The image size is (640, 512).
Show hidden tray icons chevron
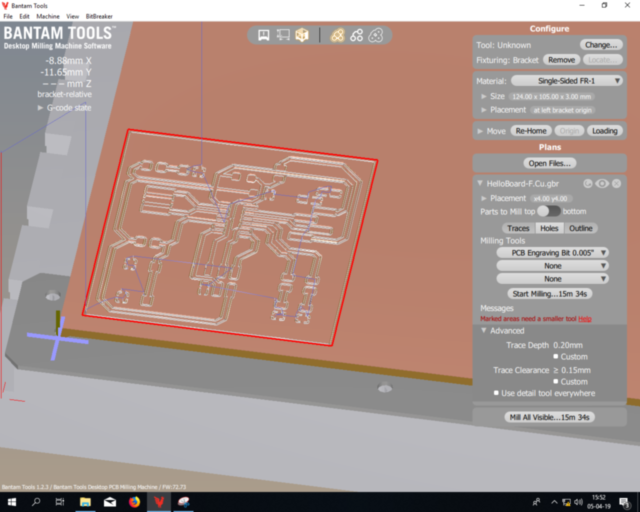point(554,502)
